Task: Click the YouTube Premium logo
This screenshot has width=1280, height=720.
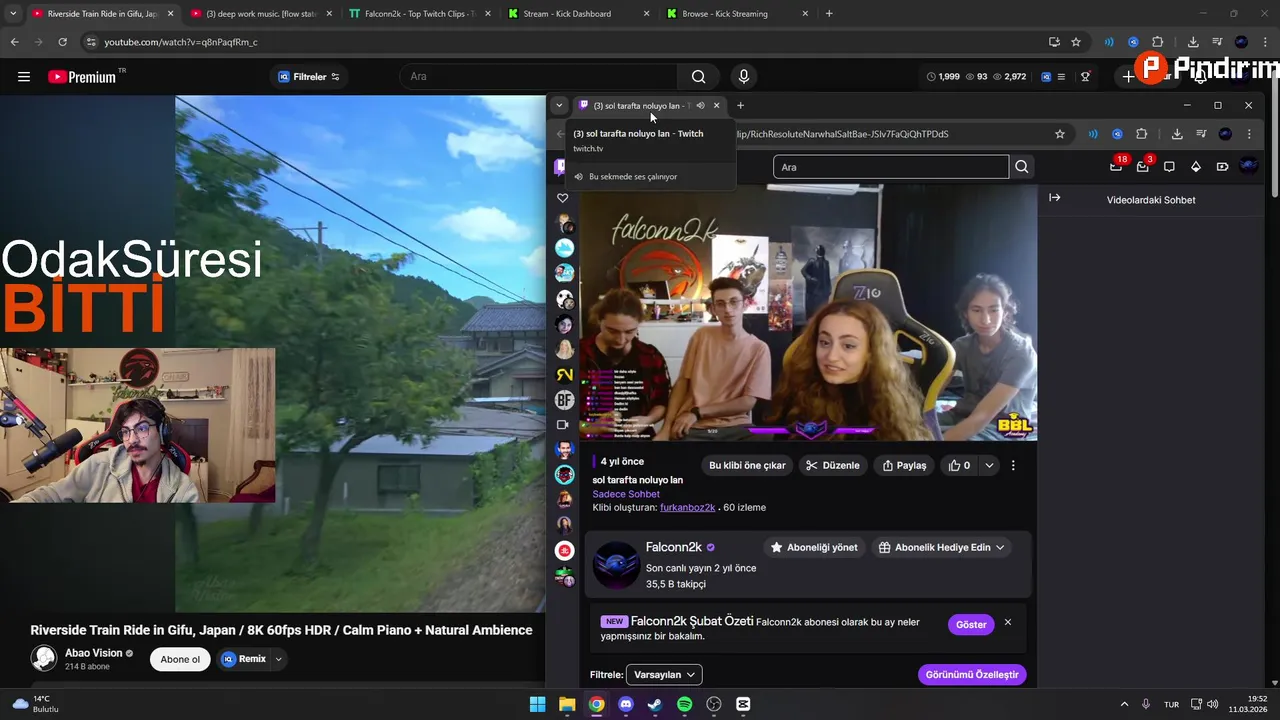Action: (82, 77)
